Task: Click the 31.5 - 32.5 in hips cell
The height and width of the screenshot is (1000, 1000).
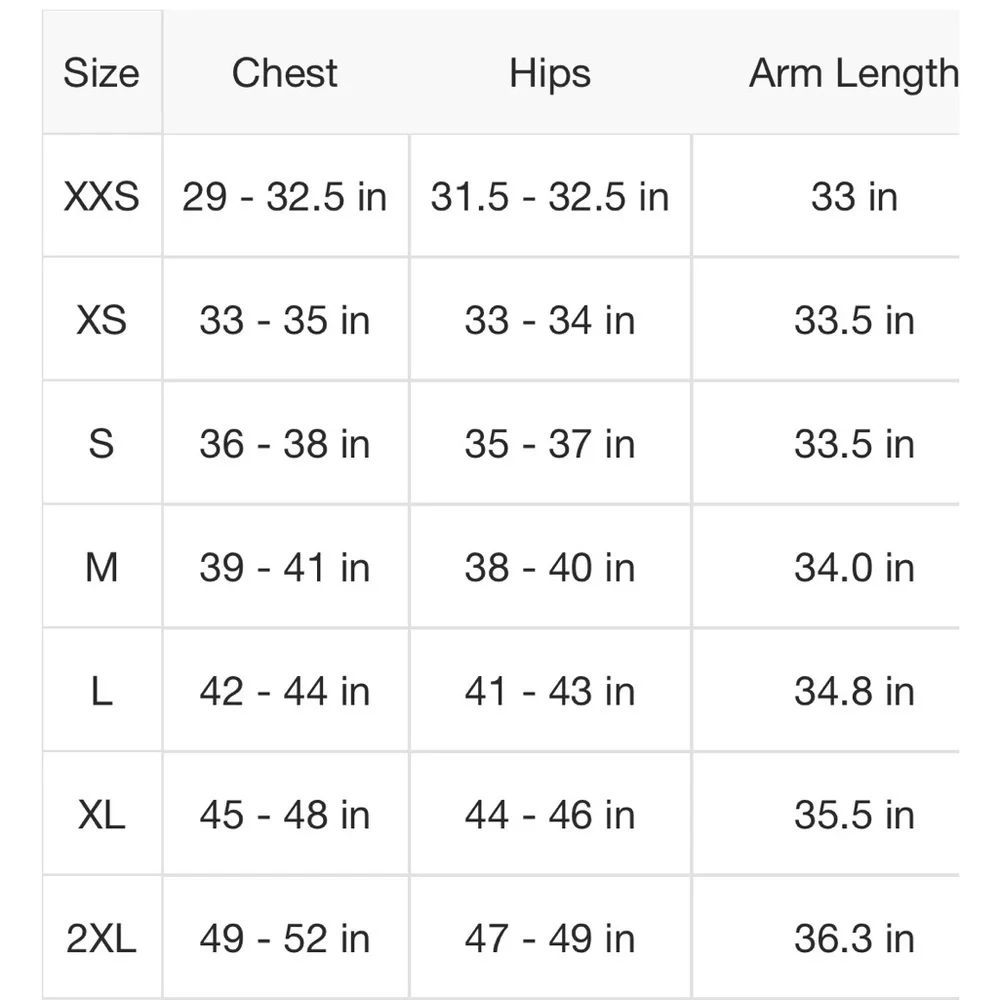Action: [x=550, y=196]
